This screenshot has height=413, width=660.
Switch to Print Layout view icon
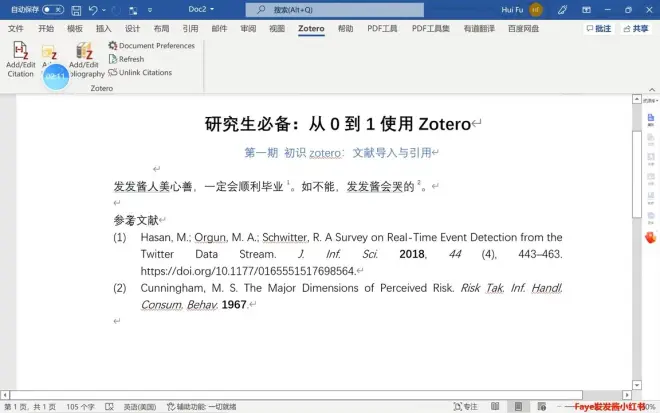click(x=518, y=406)
